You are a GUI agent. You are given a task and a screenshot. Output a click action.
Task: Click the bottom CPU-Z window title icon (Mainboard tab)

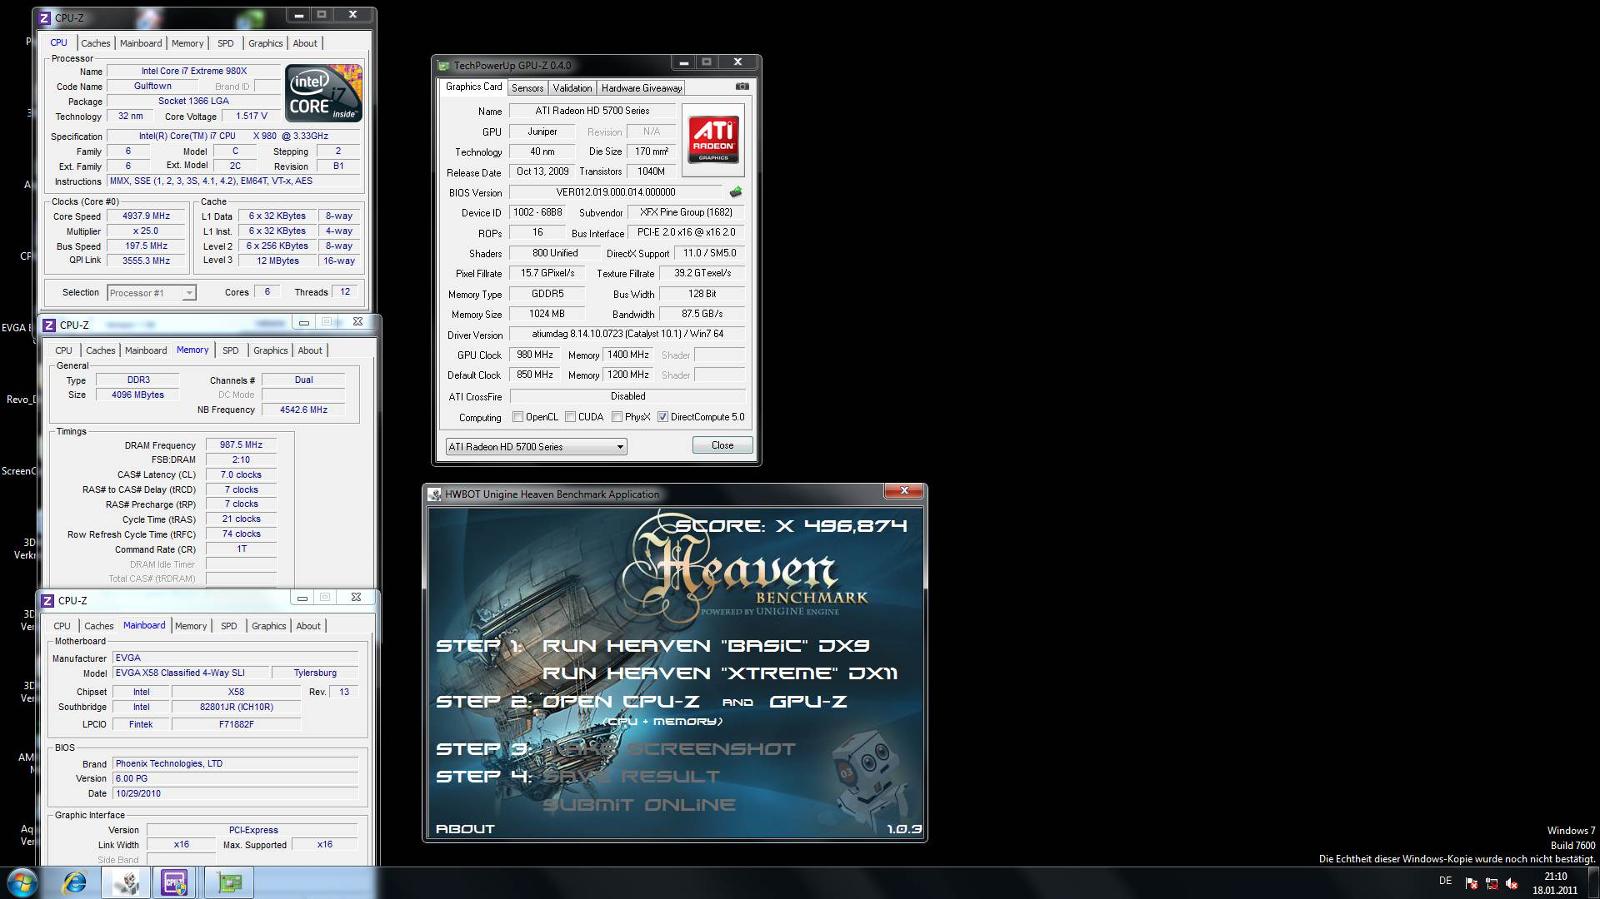(47, 600)
